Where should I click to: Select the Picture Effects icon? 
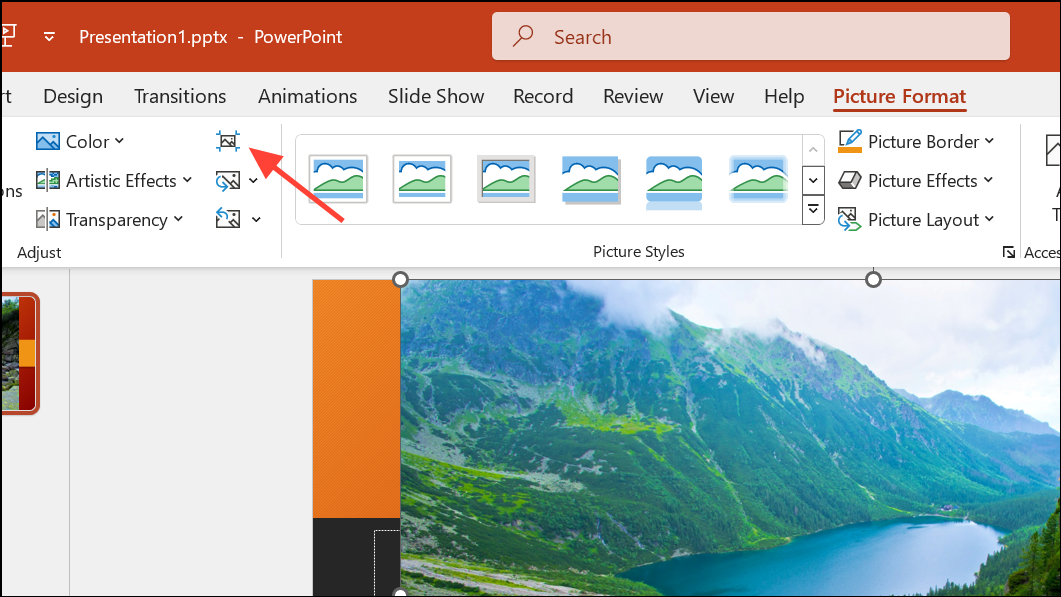pos(851,180)
